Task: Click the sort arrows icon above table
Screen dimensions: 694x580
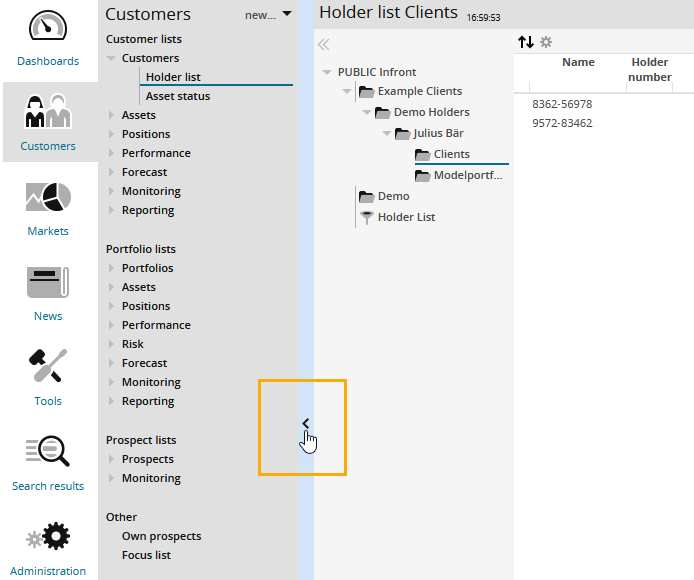Action: 526,42
